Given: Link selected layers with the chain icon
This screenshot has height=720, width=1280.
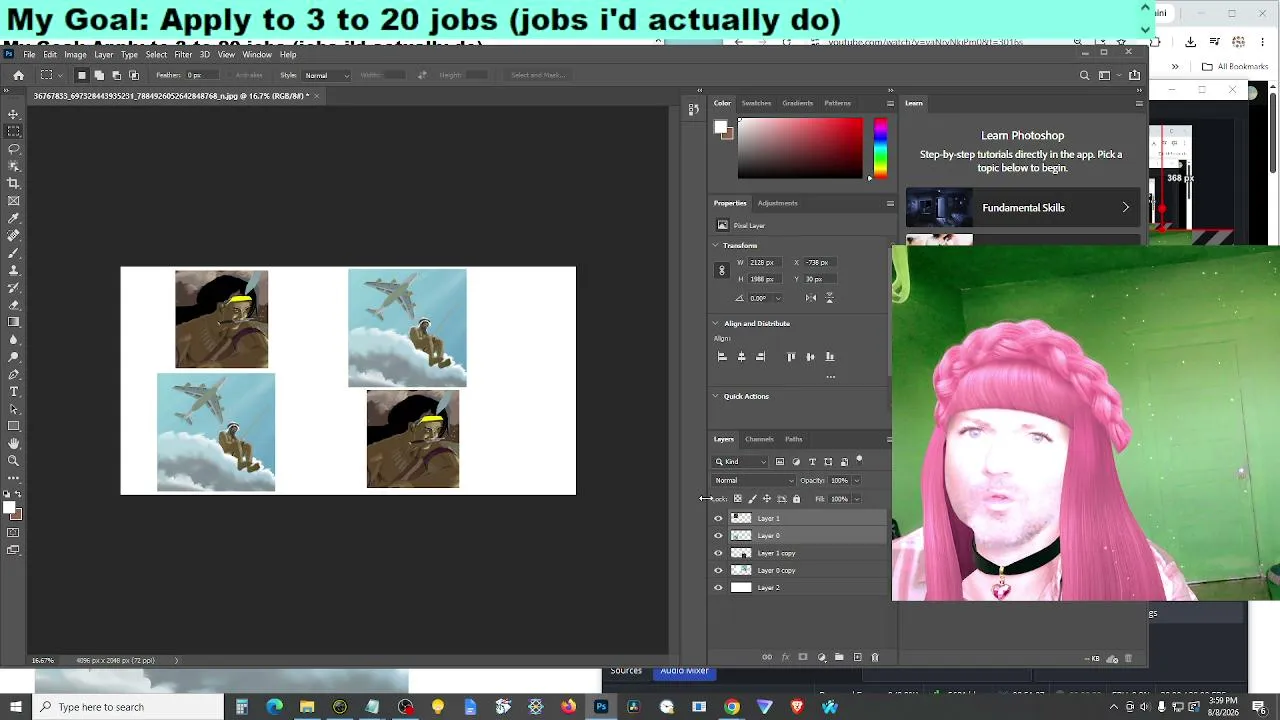Looking at the screenshot, I should pyautogui.click(x=767, y=657).
